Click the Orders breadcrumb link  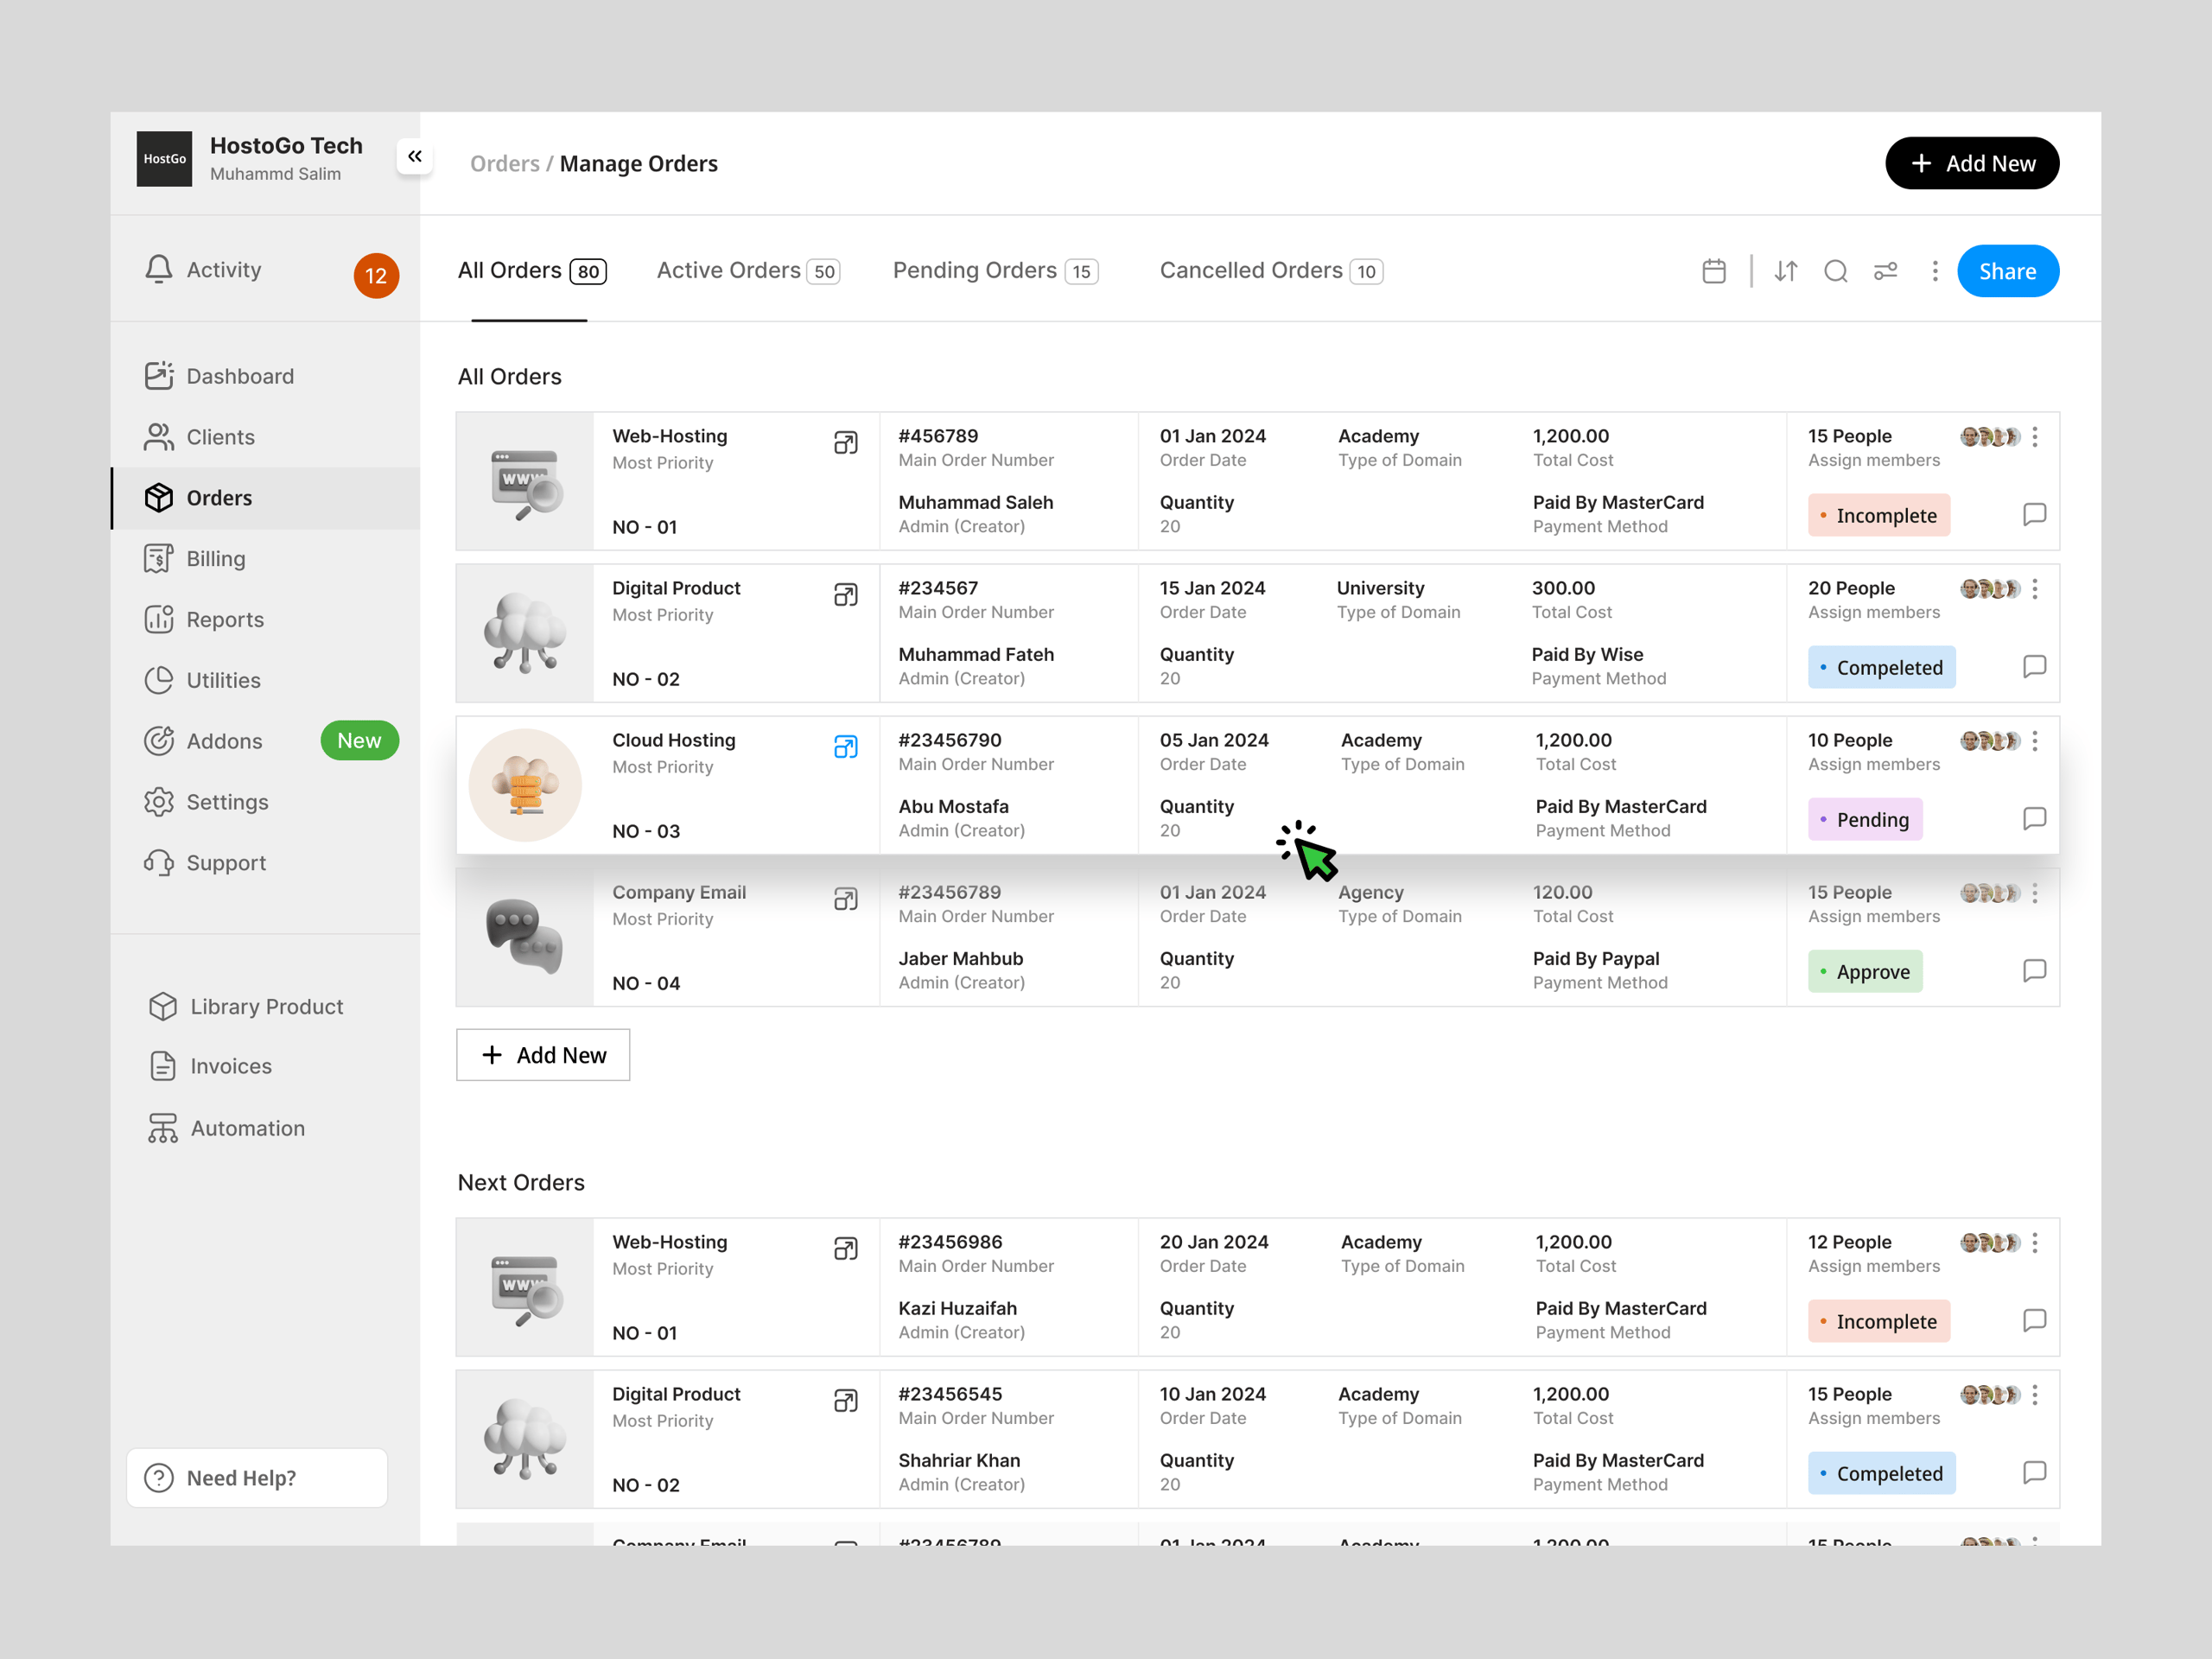[505, 163]
